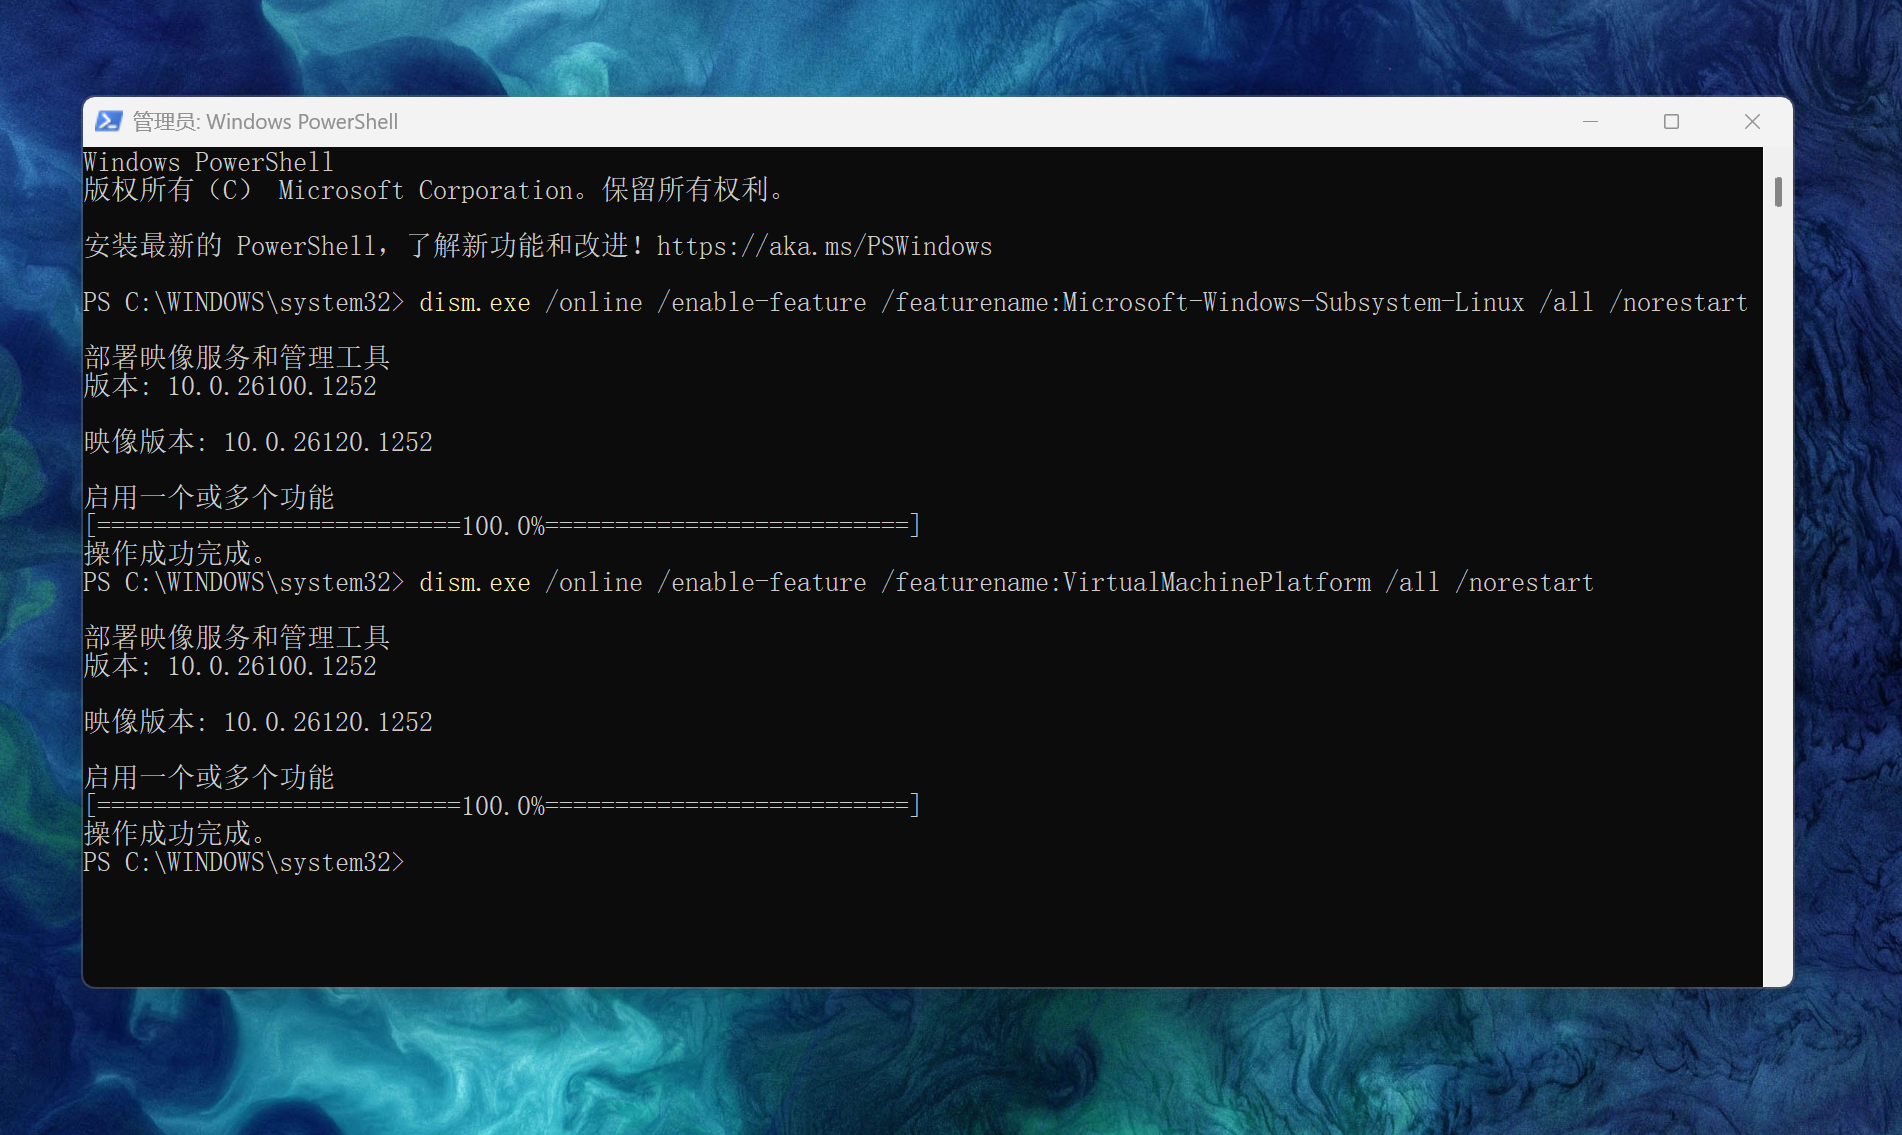Click the second '部署映像服务和管理工具' line
The width and height of the screenshot is (1902, 1135).
[237, 638]
